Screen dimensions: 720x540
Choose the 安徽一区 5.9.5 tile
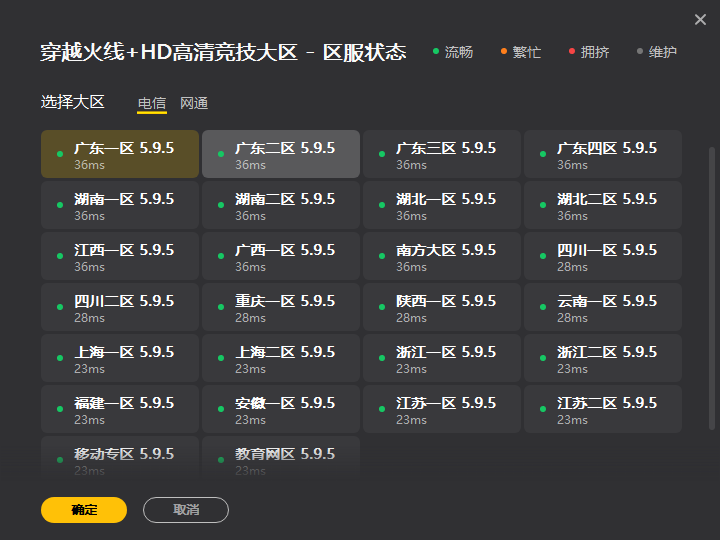point(281,409)
